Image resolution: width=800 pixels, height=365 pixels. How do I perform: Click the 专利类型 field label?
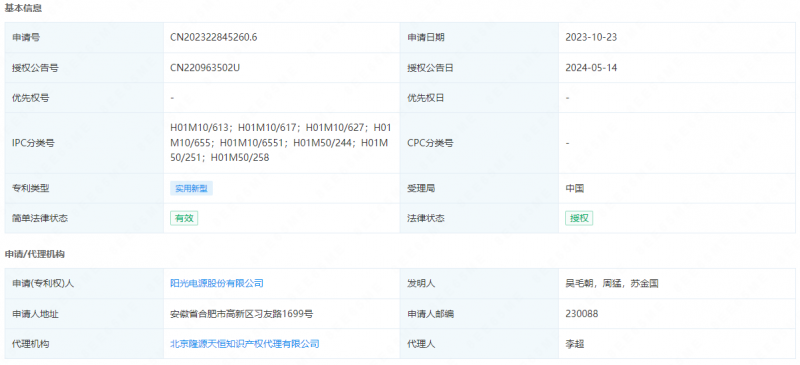[31, 188]
